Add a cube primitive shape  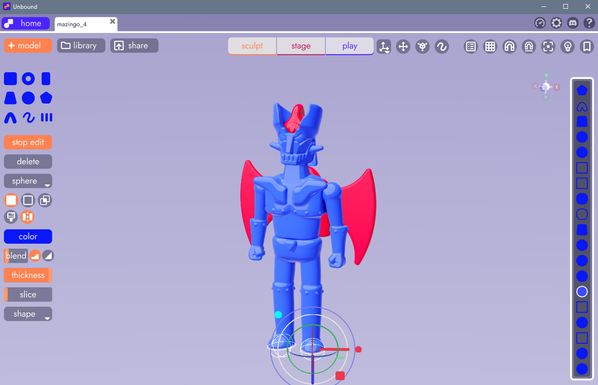(10, 79)
